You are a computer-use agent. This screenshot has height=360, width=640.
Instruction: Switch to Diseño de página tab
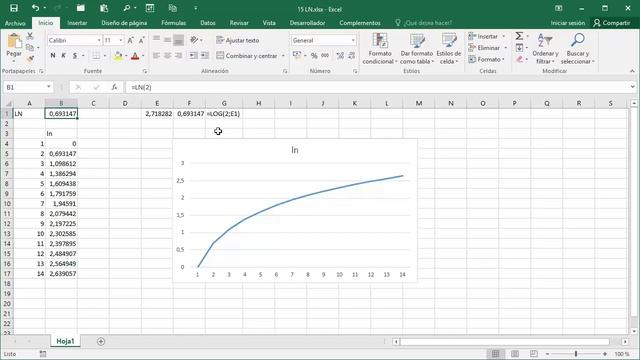click(x=124, y=23)
